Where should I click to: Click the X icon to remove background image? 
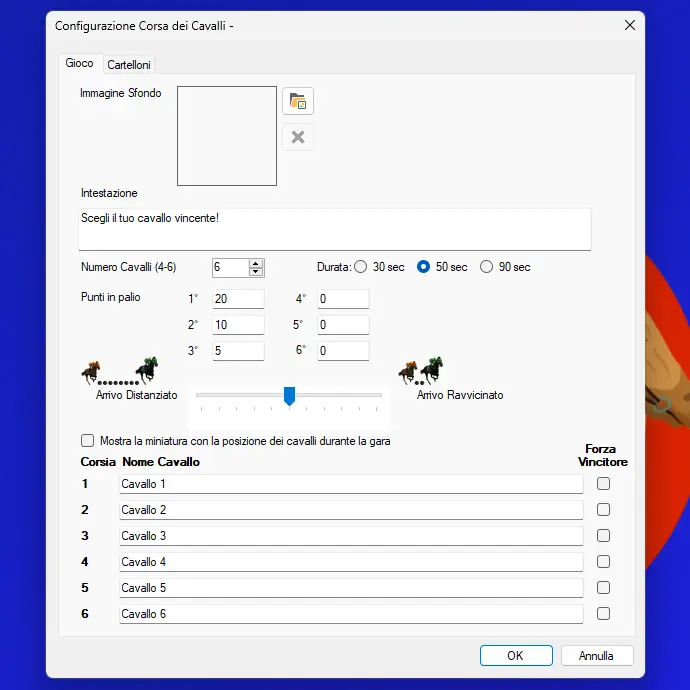tap(298, 137)
